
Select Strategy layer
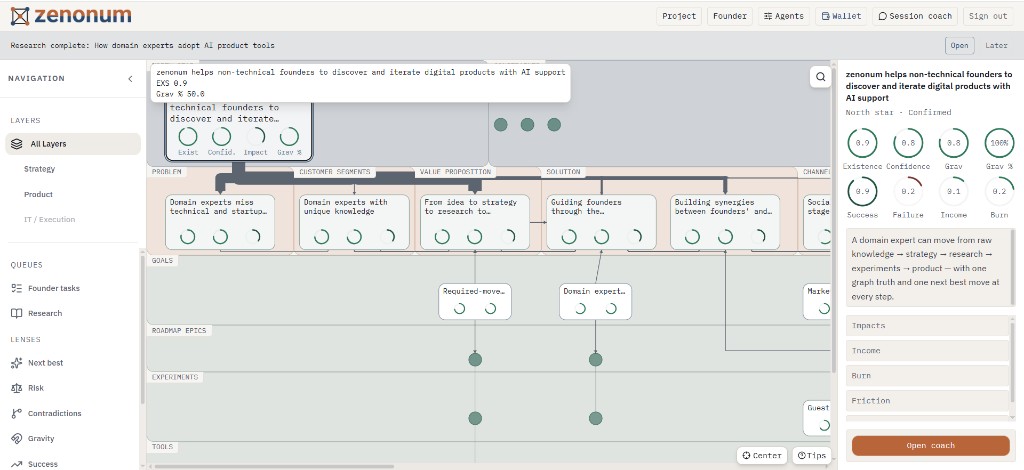[40, 169]
